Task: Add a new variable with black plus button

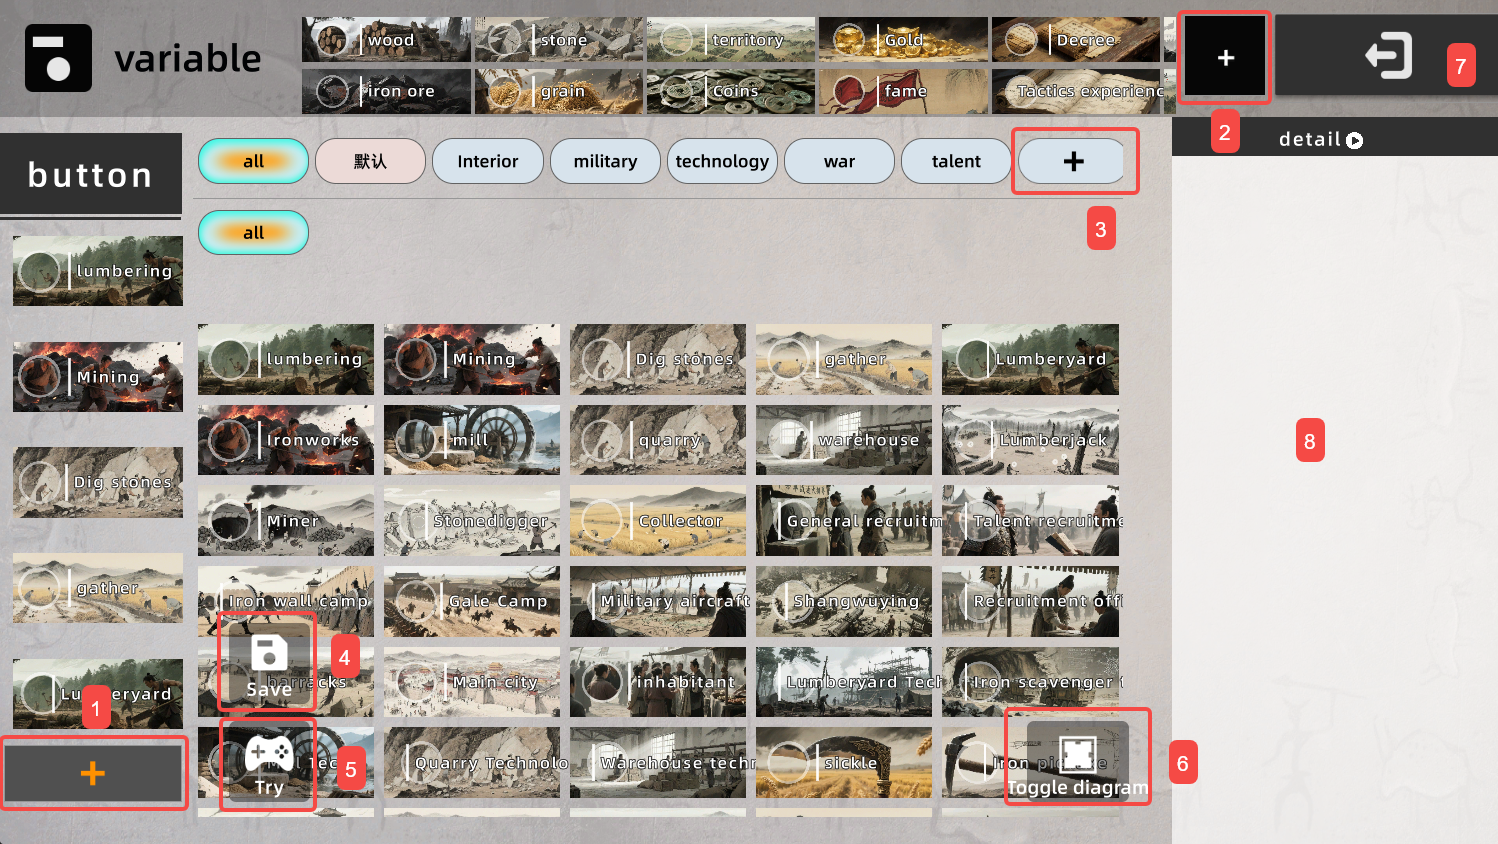Action: pyautogui.click(x=1225, y=58)
